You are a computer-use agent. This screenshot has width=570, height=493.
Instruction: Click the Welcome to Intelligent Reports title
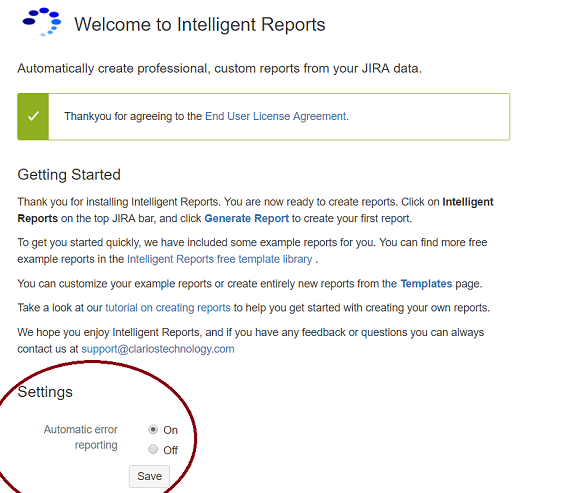[200, 25]
